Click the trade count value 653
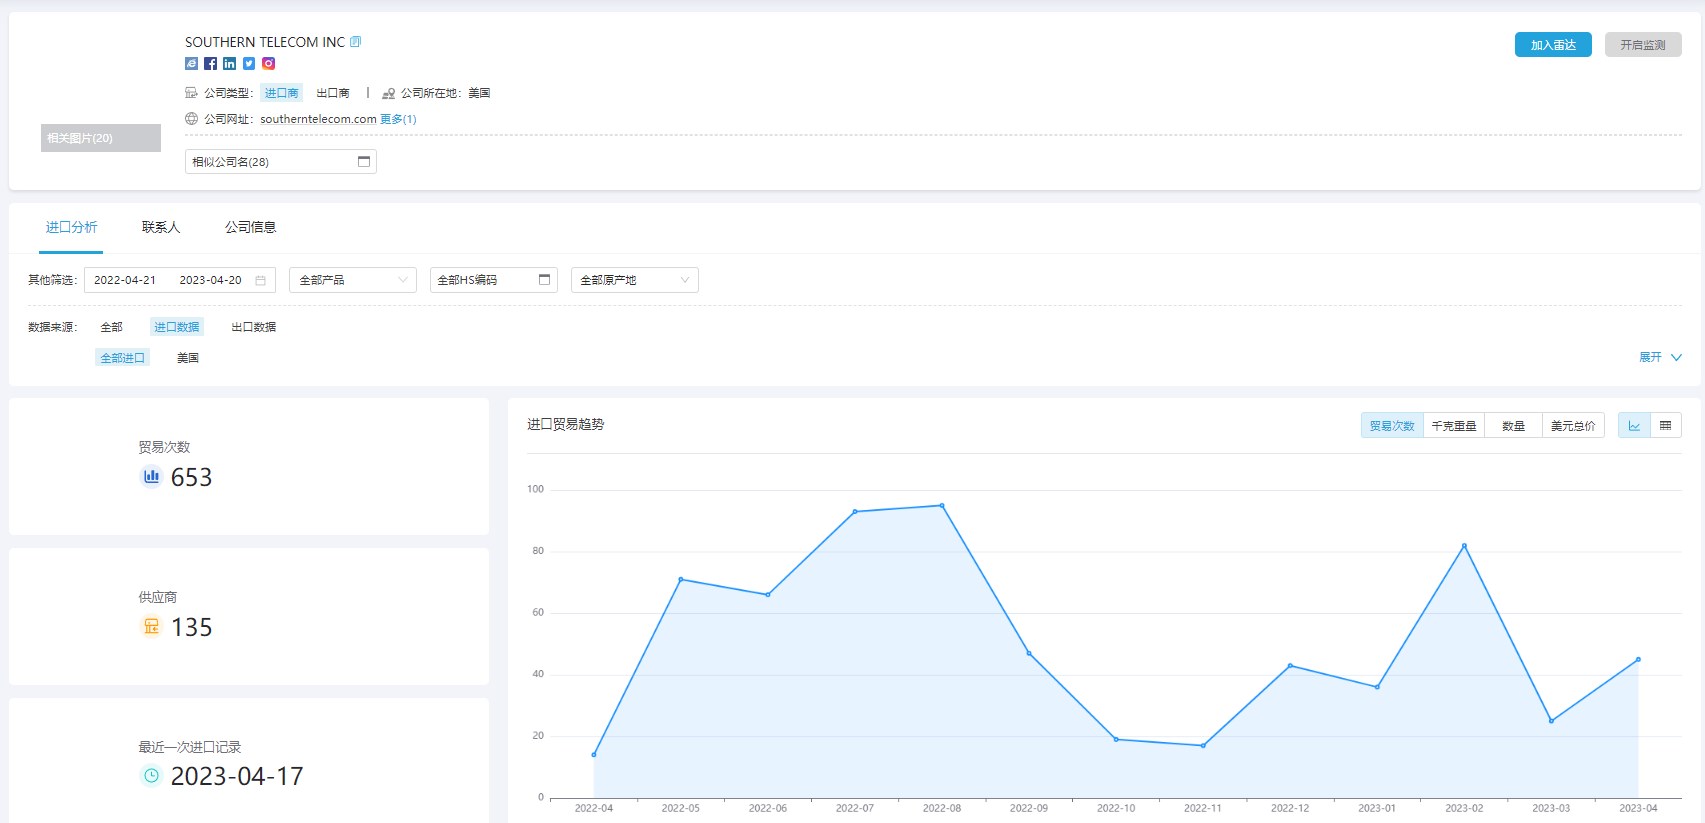 (191, 477)
